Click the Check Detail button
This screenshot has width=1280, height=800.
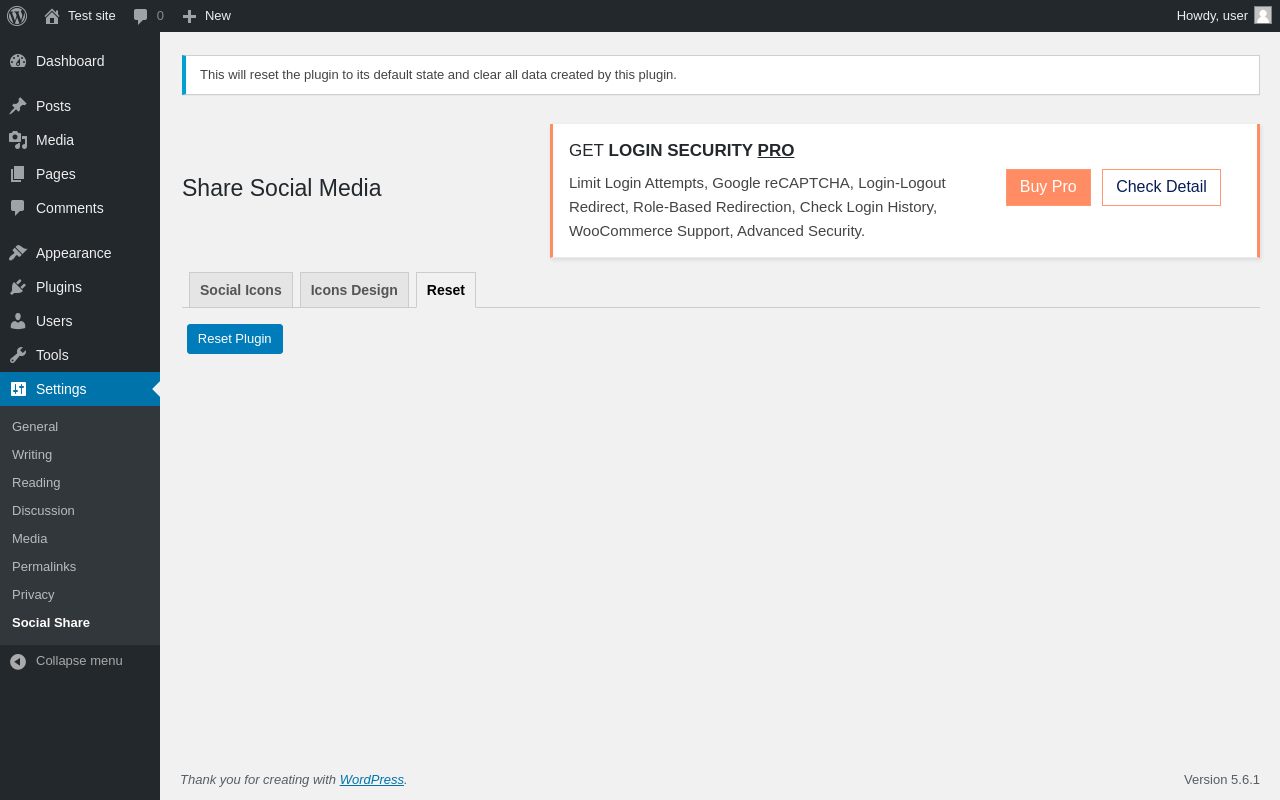(x=1161, y=187)
